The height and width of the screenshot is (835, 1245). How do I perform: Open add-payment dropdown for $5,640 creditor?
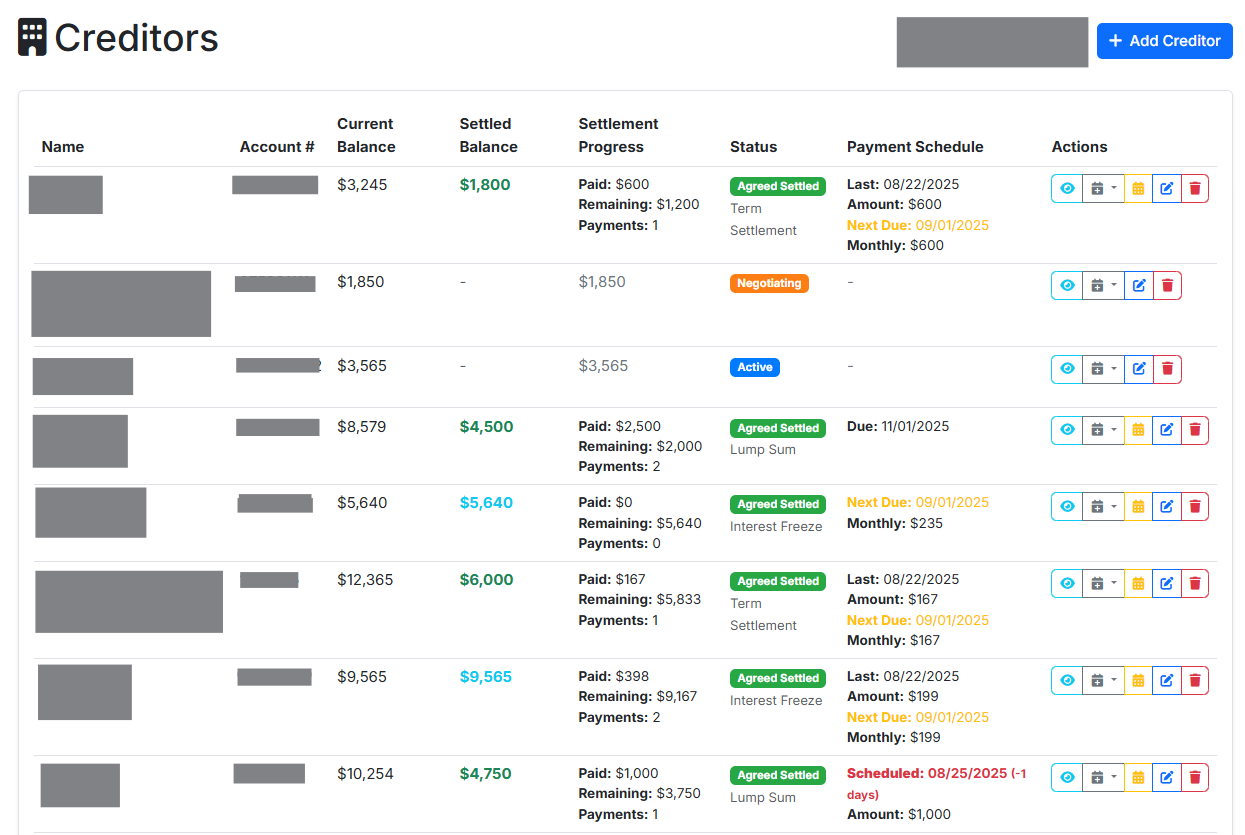[x=1103, y=507]
